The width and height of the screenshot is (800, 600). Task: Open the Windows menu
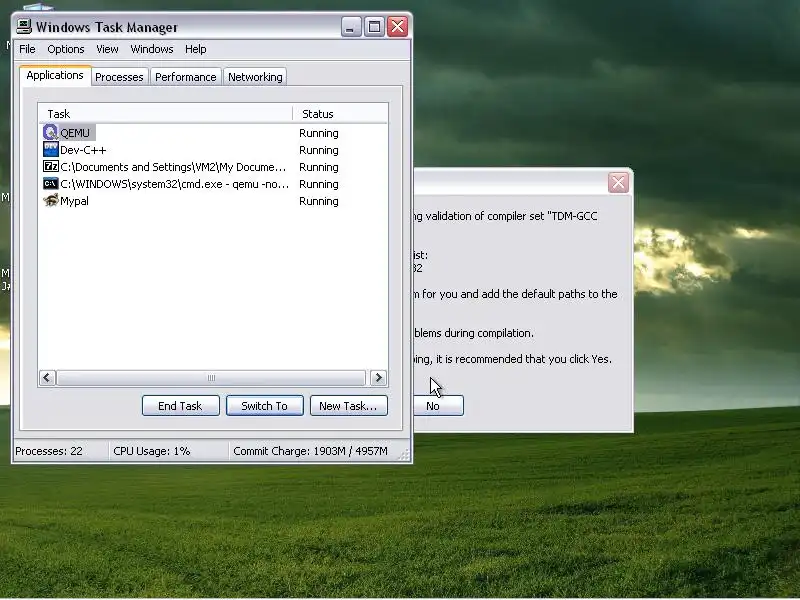point(152,49)
